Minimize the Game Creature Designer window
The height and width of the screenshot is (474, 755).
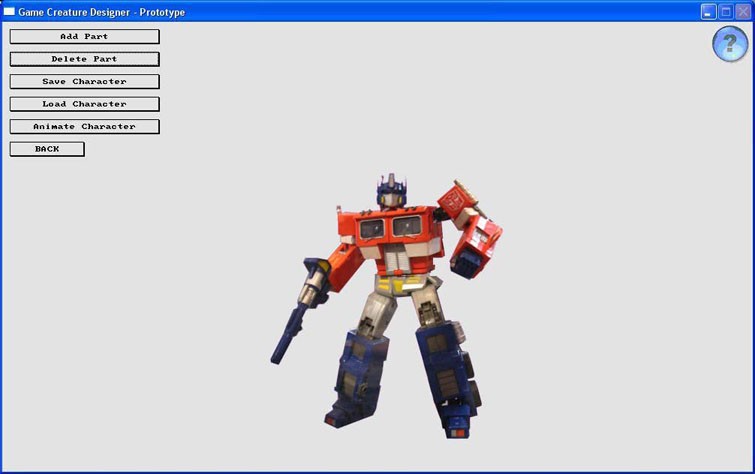pos(708,12)
